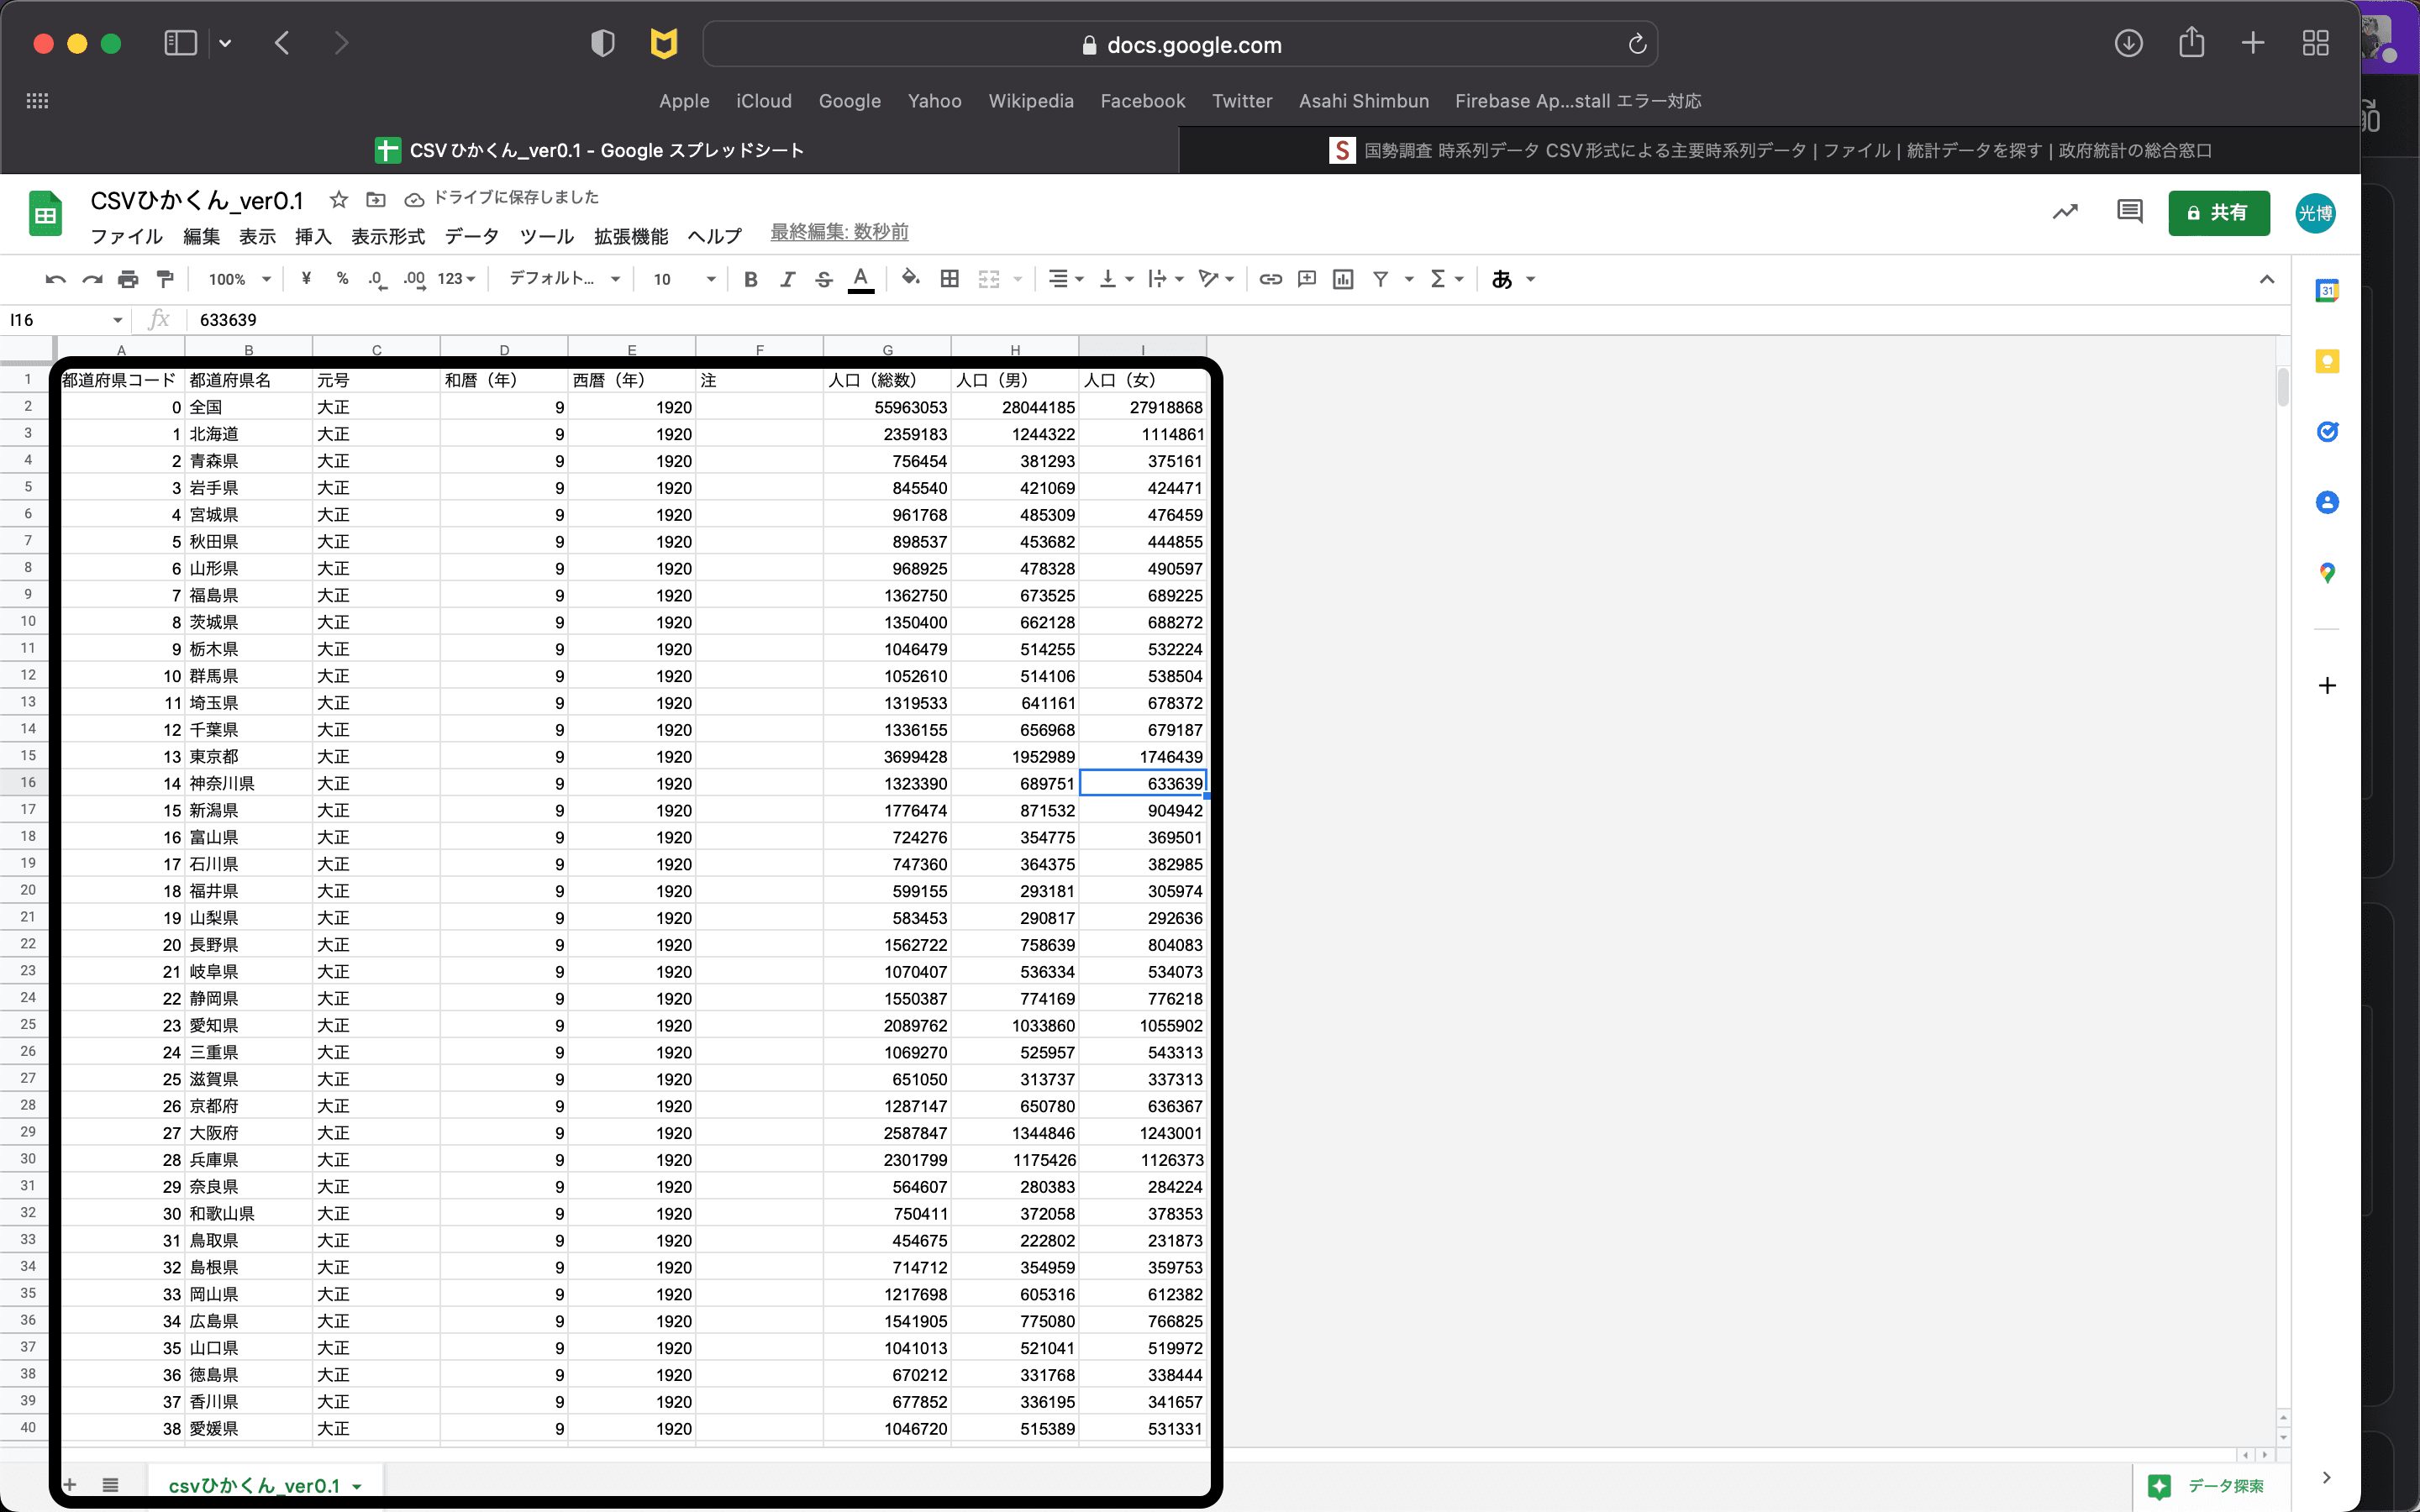Image resolution: width=2420 pixels, height=1512 pixels.
Task: Click the insert link icon
Action: (1270, 279)
